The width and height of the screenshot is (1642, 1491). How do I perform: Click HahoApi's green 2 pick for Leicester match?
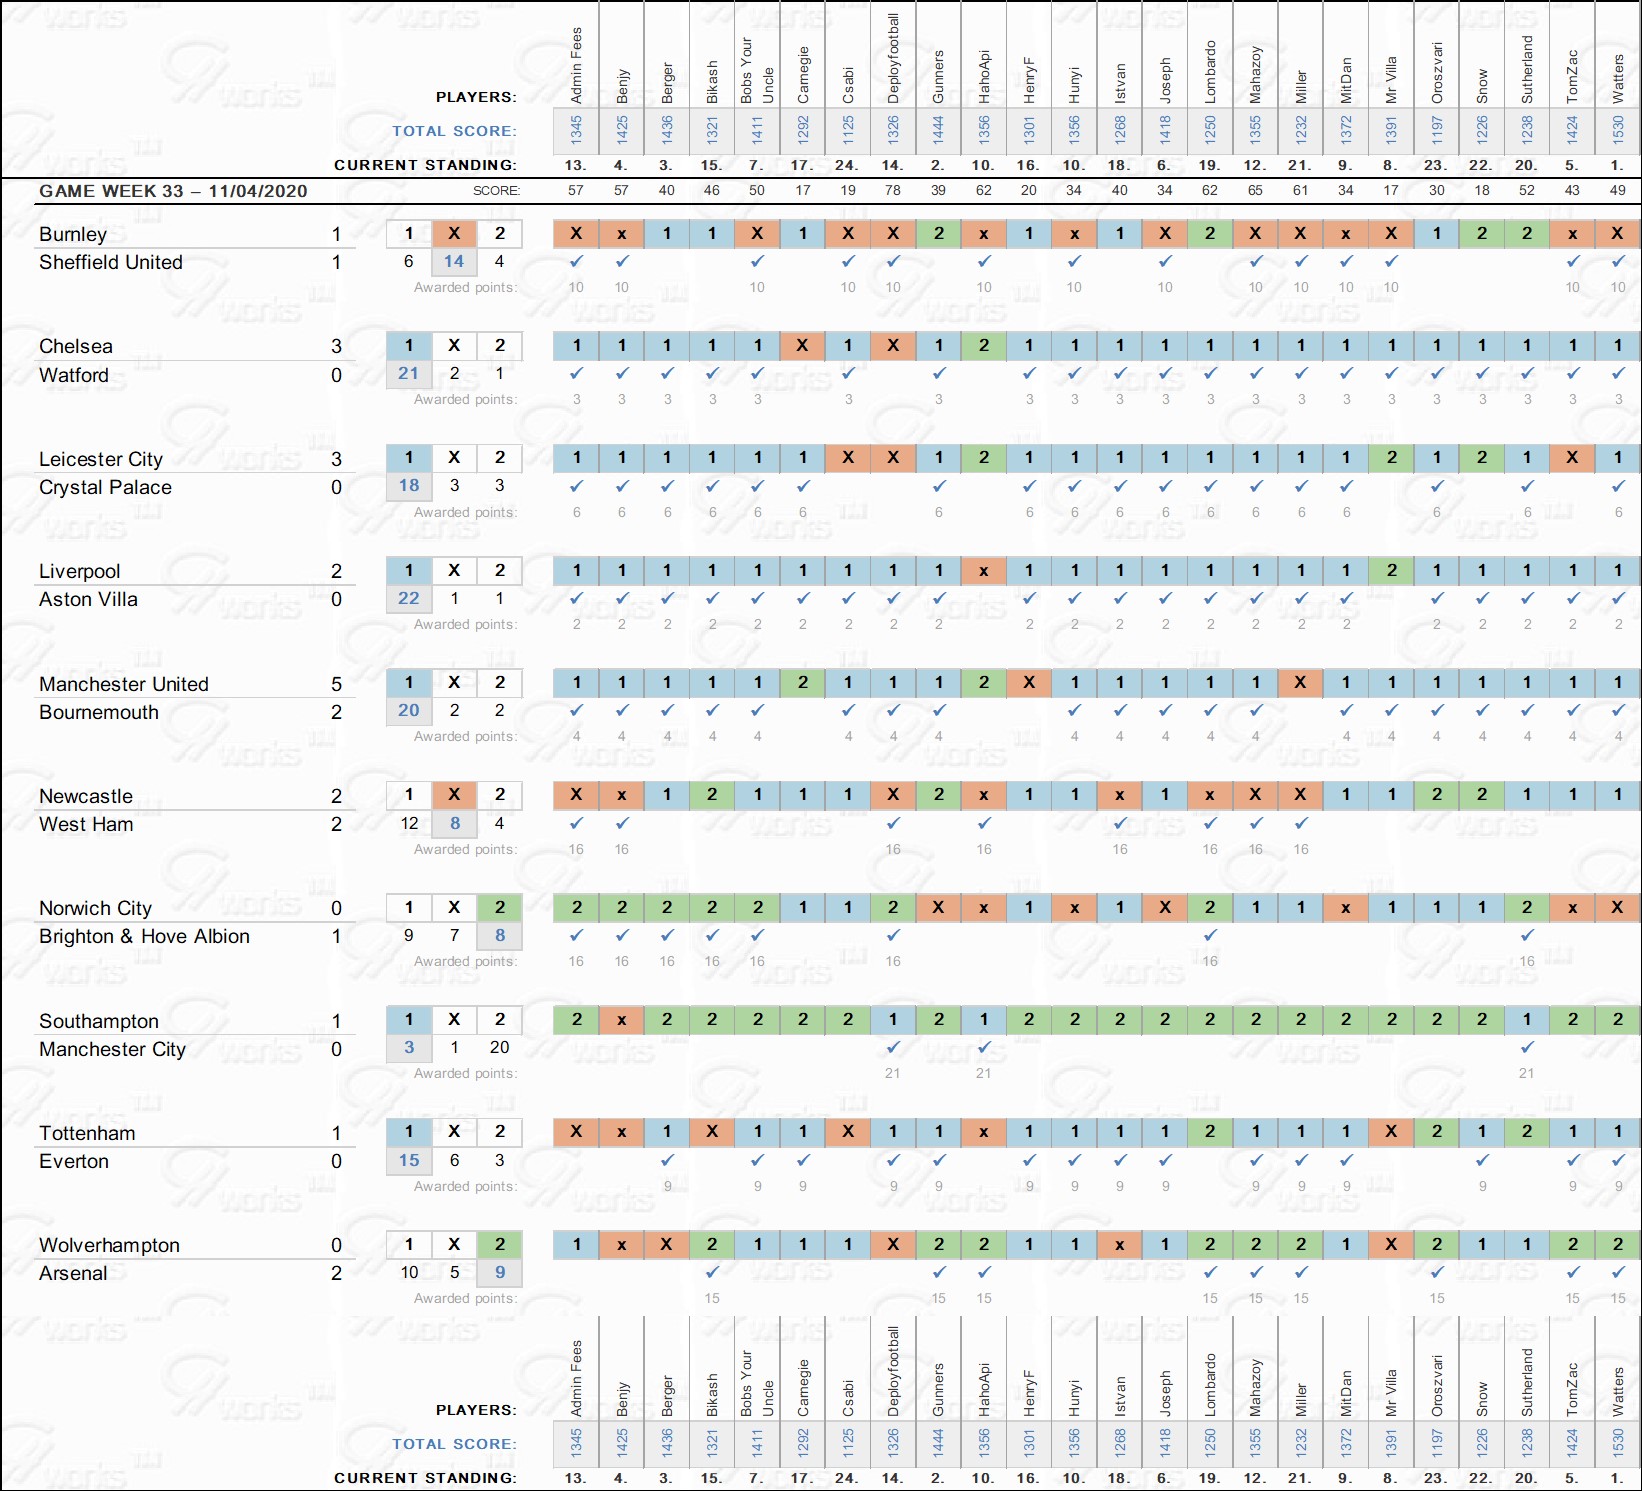[x=984, y=457]
